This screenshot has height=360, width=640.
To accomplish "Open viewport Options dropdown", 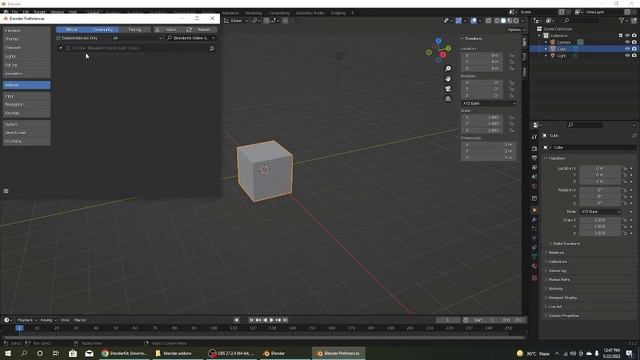I will point(516,30).
